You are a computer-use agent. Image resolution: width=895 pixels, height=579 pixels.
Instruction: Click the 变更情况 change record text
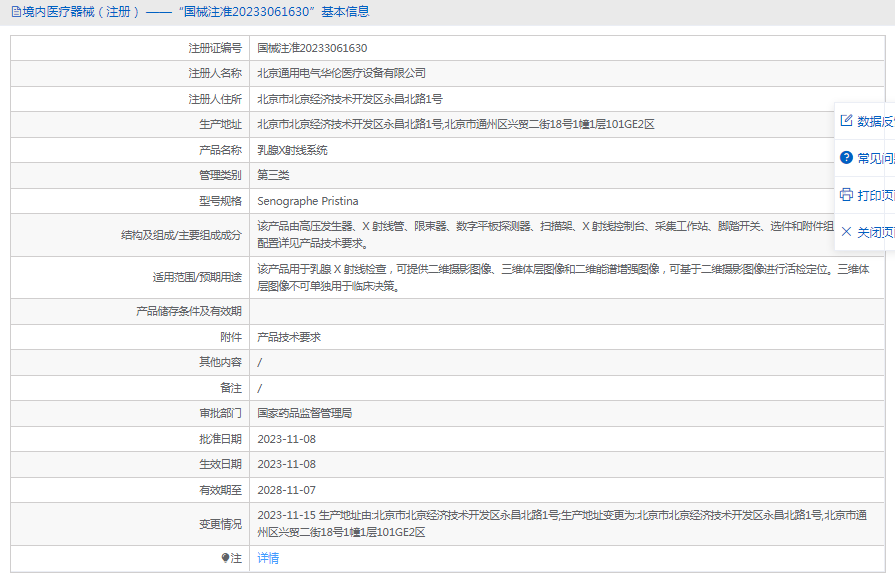coord(562,524)
